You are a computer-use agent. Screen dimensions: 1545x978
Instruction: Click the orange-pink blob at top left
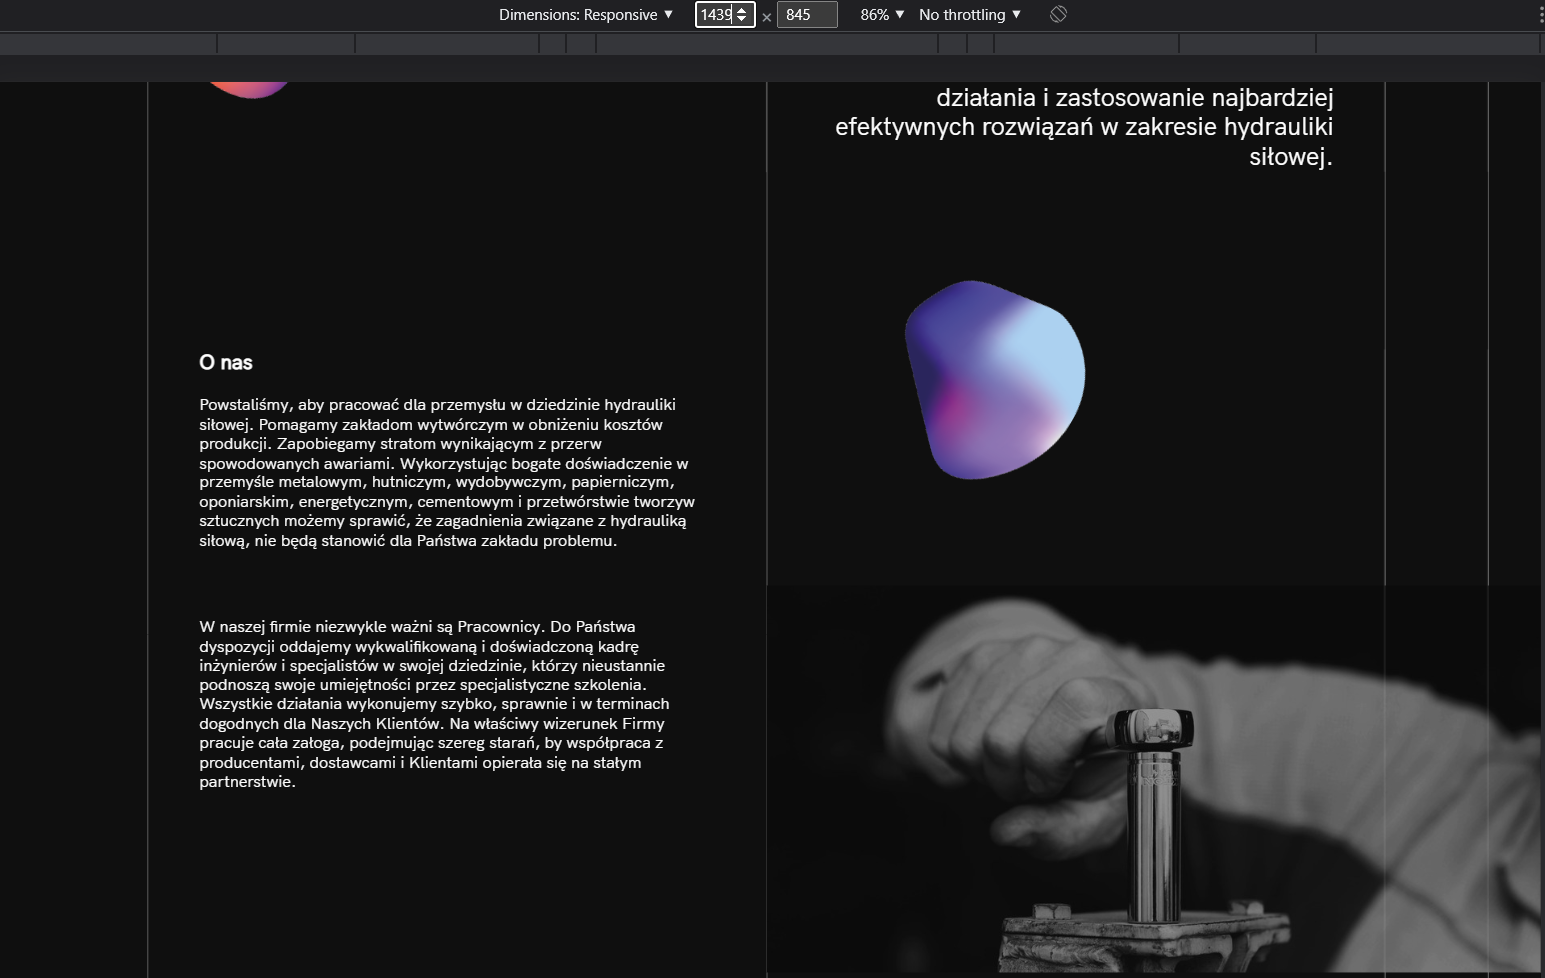[249, 89]
